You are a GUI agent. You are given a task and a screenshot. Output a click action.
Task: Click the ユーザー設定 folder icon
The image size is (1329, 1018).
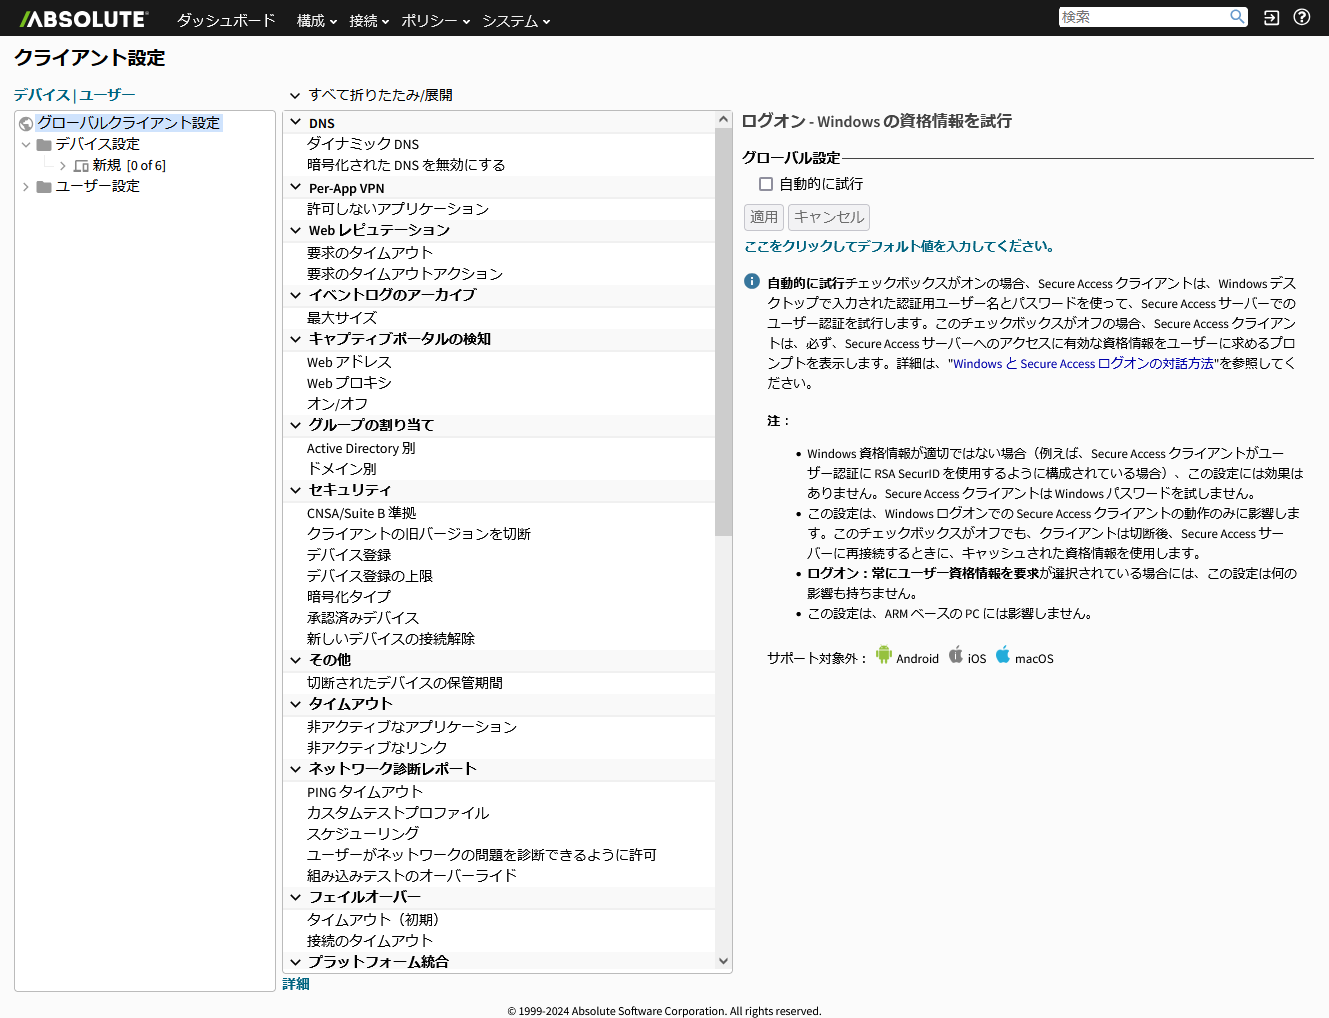[44, 187]
